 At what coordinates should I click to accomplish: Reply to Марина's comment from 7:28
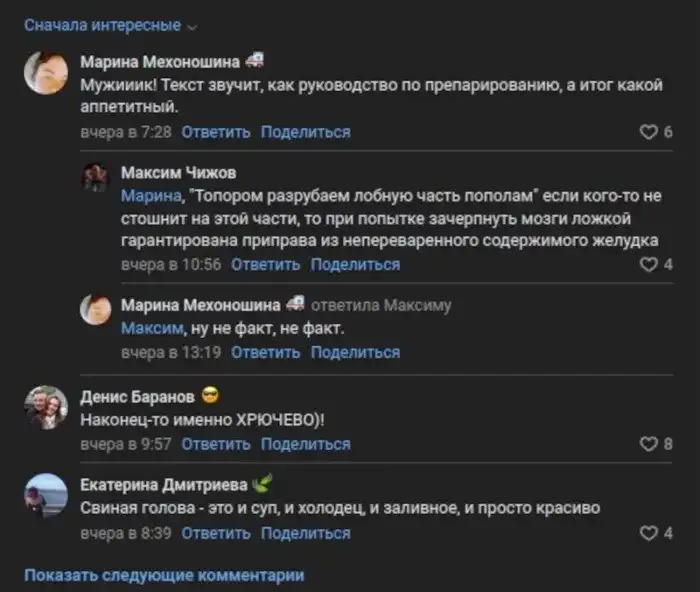(216, 132)
